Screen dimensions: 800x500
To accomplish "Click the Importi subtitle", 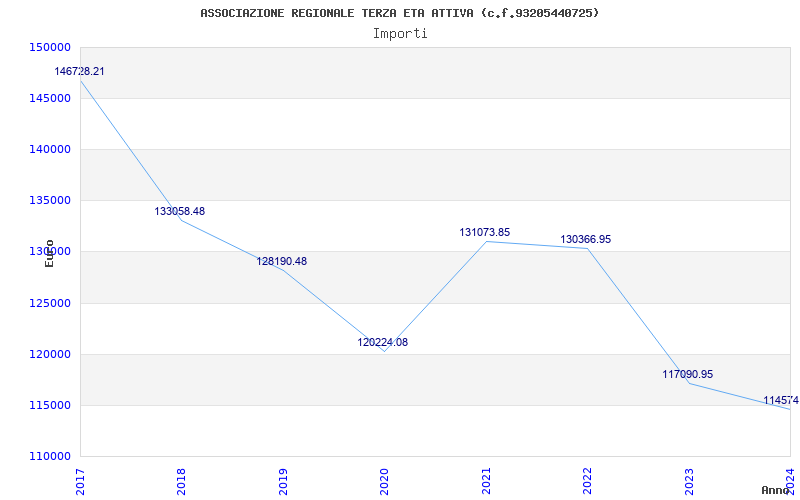I will (400, 34).
